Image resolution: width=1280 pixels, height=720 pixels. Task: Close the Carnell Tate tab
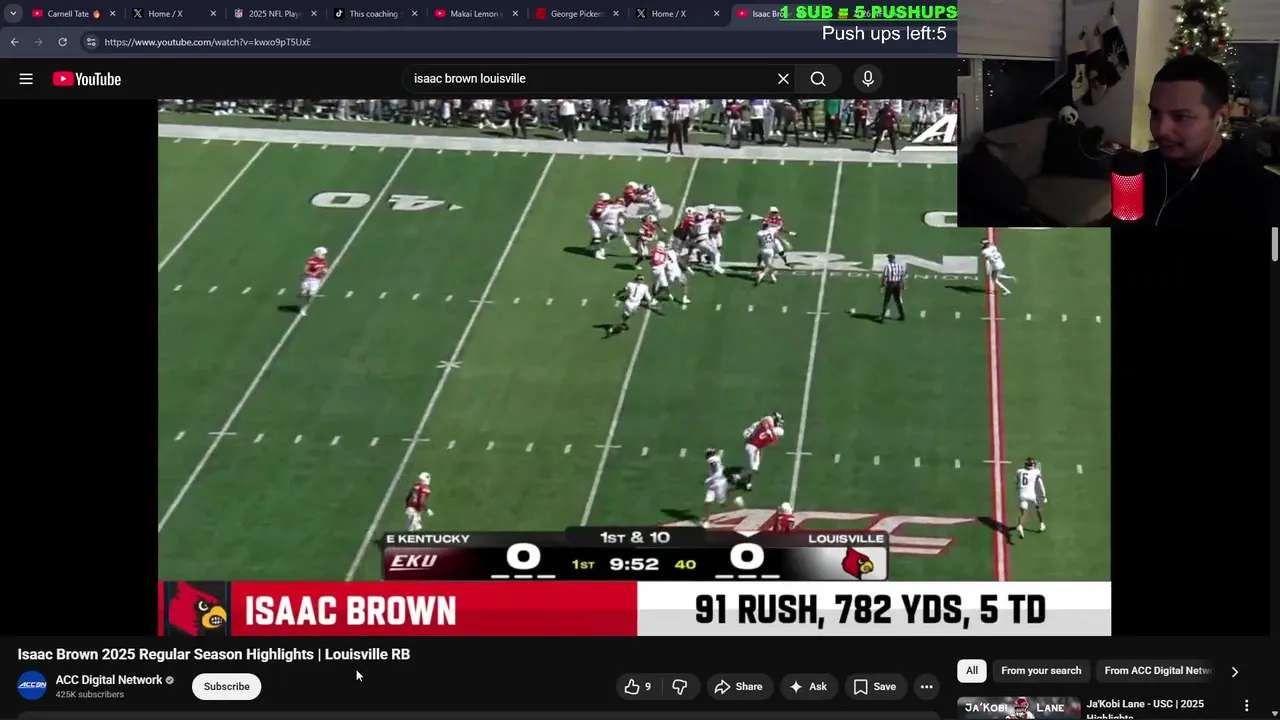point(112,14)
